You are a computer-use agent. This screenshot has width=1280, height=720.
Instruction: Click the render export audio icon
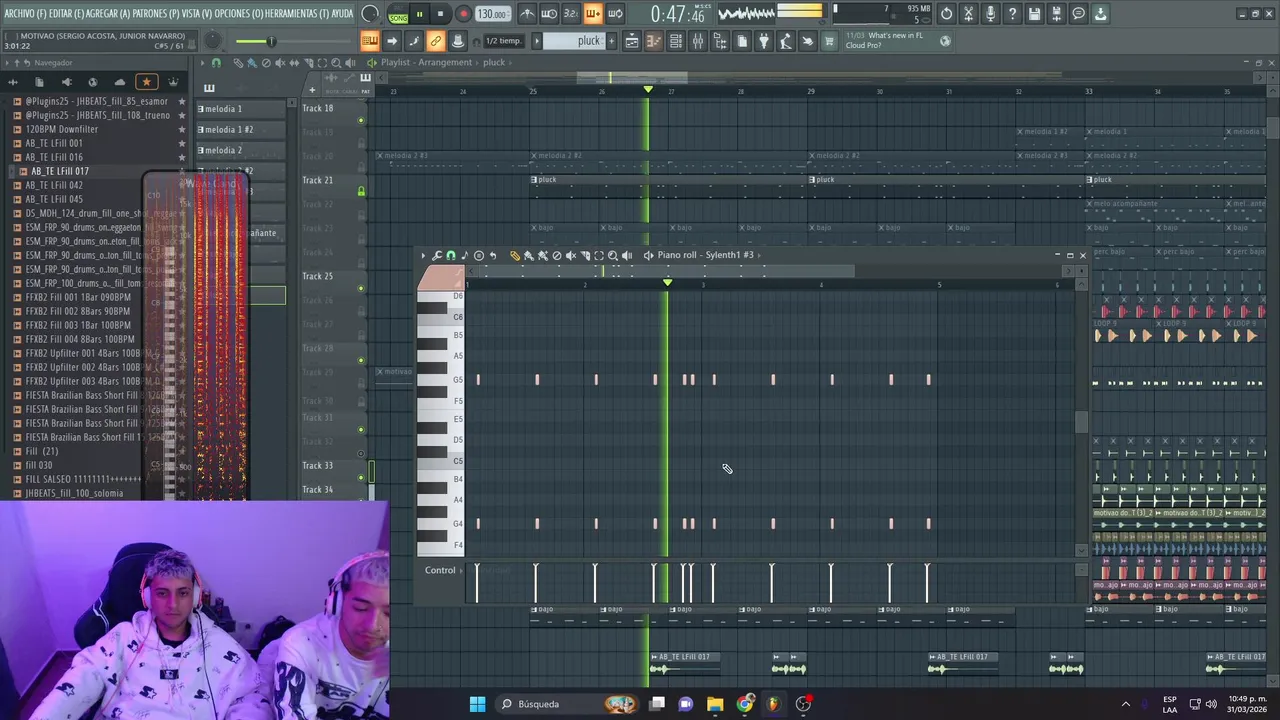(x=1056, y=14)
